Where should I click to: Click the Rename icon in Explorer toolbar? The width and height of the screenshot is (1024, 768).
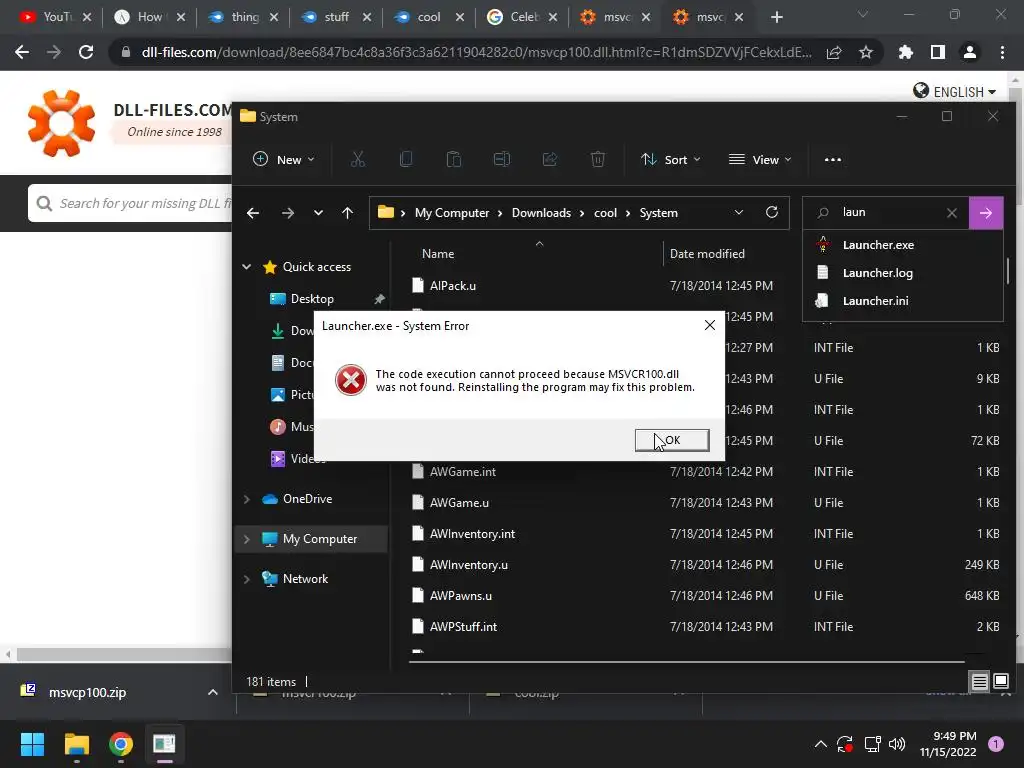pyautogui.click(x=502, y=159)
